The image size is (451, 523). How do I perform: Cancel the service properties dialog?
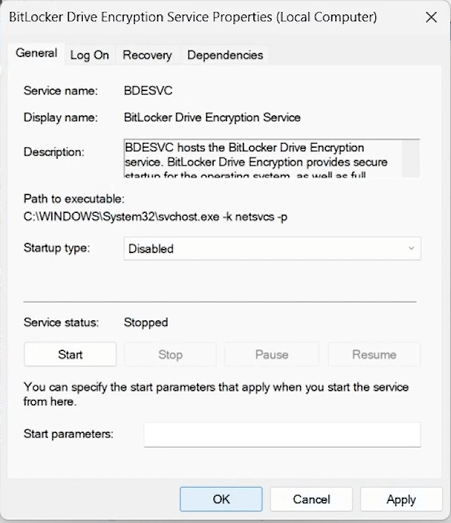point(311,499)
